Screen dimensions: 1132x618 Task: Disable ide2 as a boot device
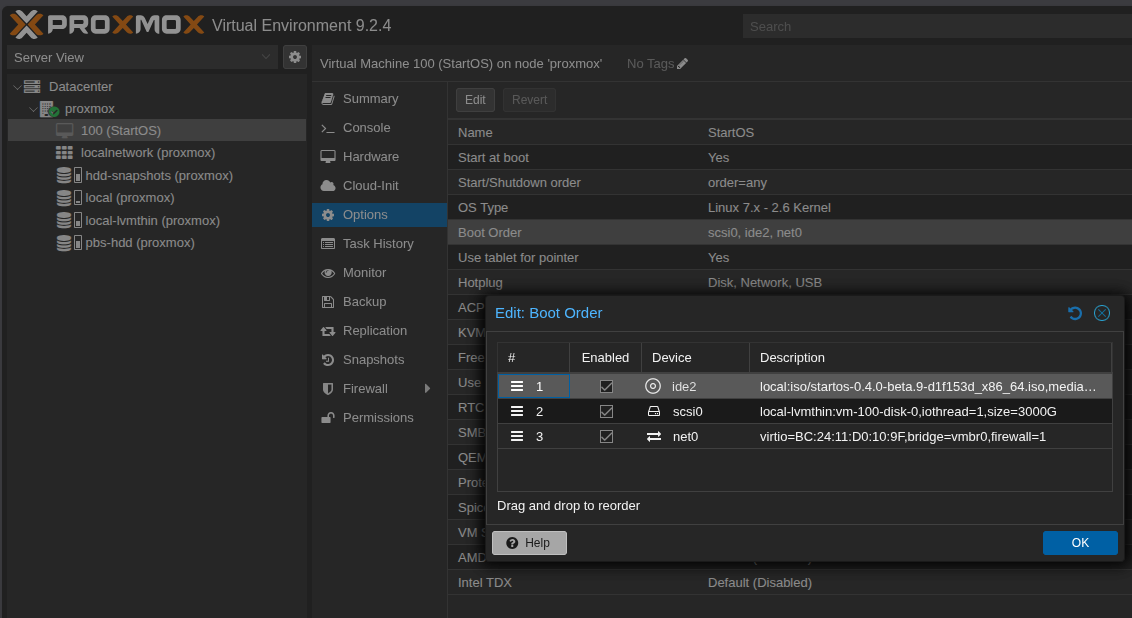coord(606,386)
